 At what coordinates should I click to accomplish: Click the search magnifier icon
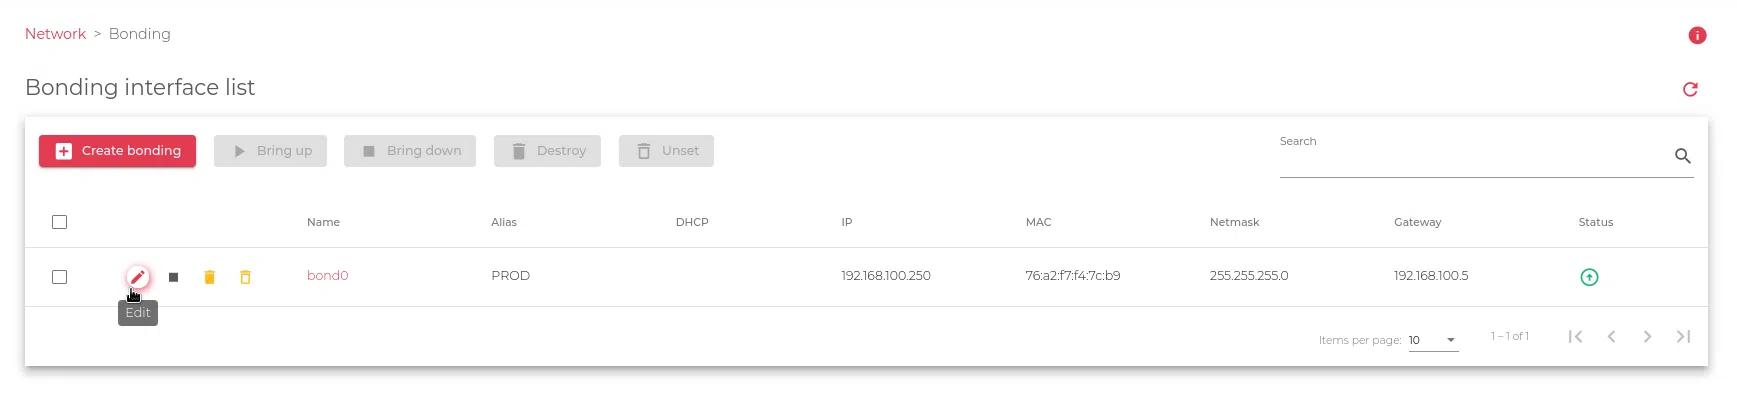(x=1683, y=156)
